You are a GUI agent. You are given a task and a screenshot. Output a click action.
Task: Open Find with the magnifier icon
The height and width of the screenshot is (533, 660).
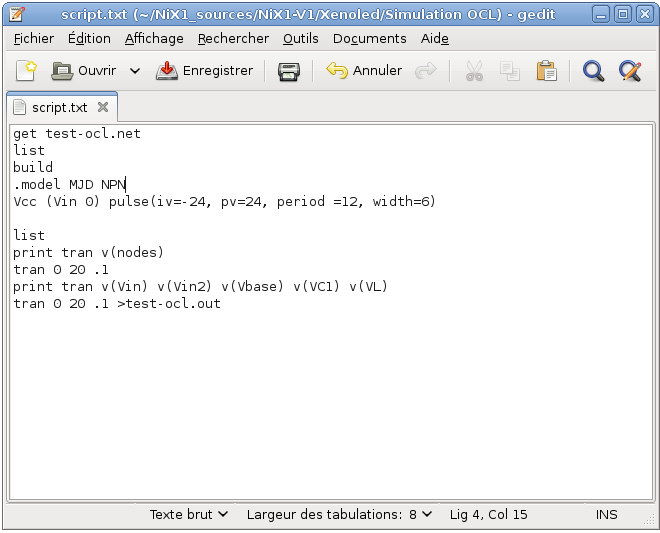click(x=594, y=71)
